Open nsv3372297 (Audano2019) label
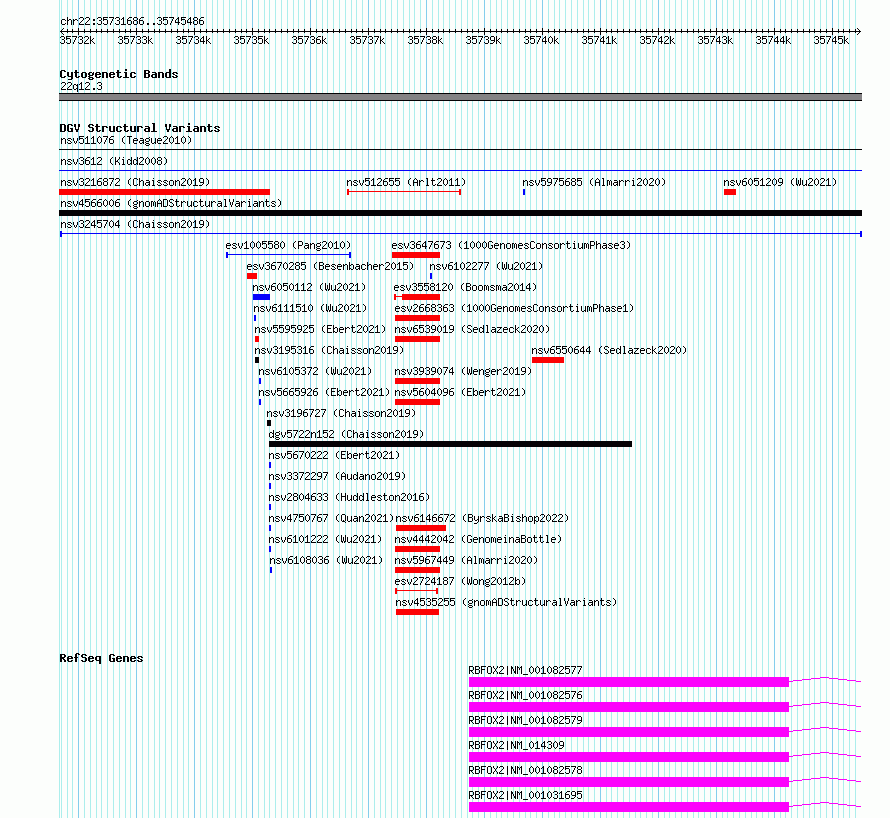This screenshot has width=890, height=818. pos(337,476)
